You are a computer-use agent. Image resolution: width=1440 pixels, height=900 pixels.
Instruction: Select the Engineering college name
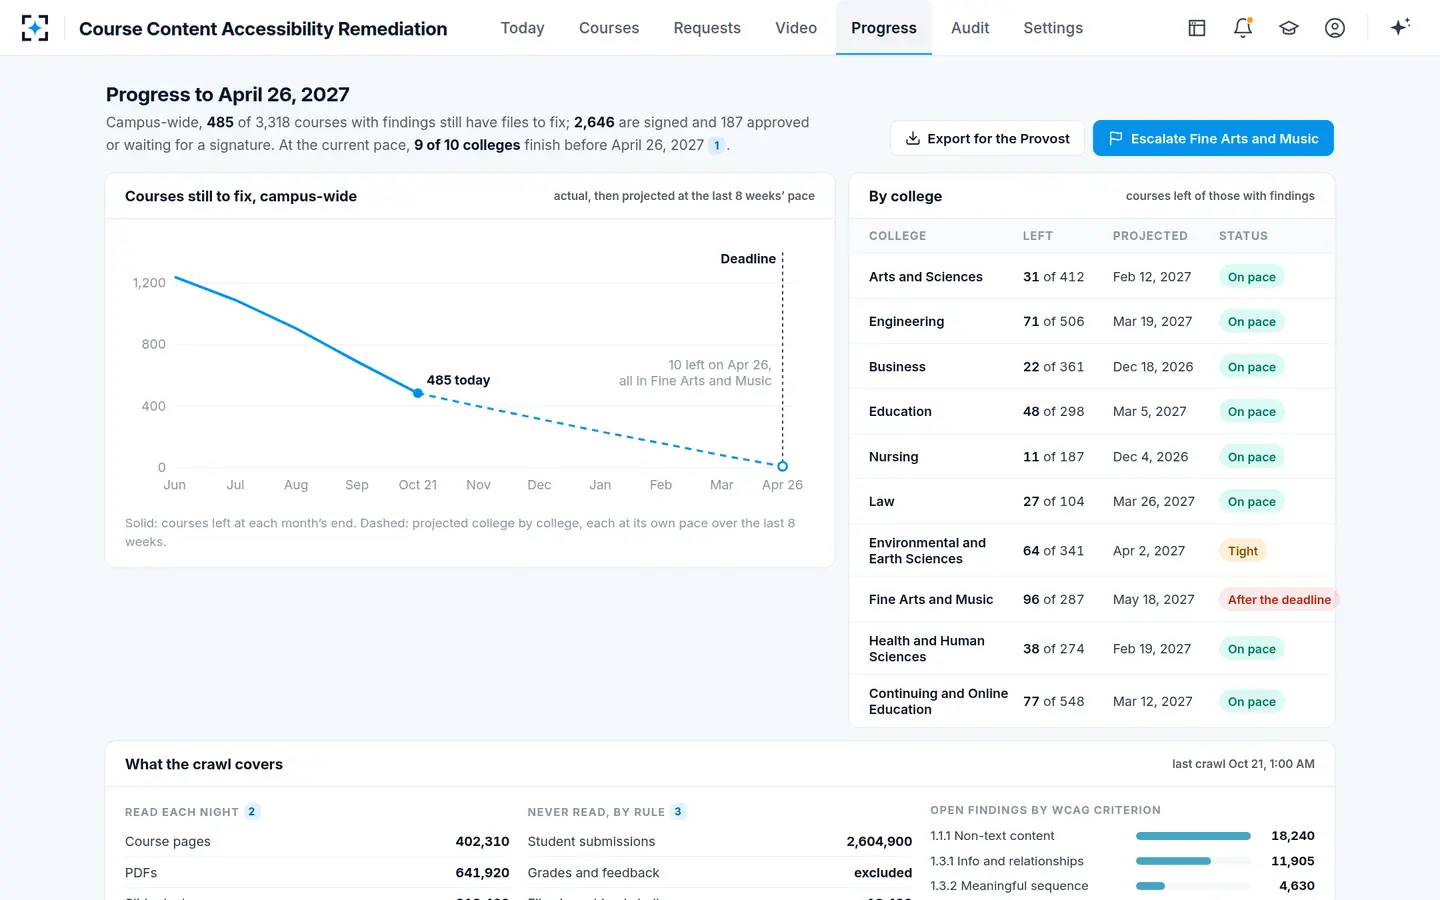pyautogui.click(x=906, y=322)
